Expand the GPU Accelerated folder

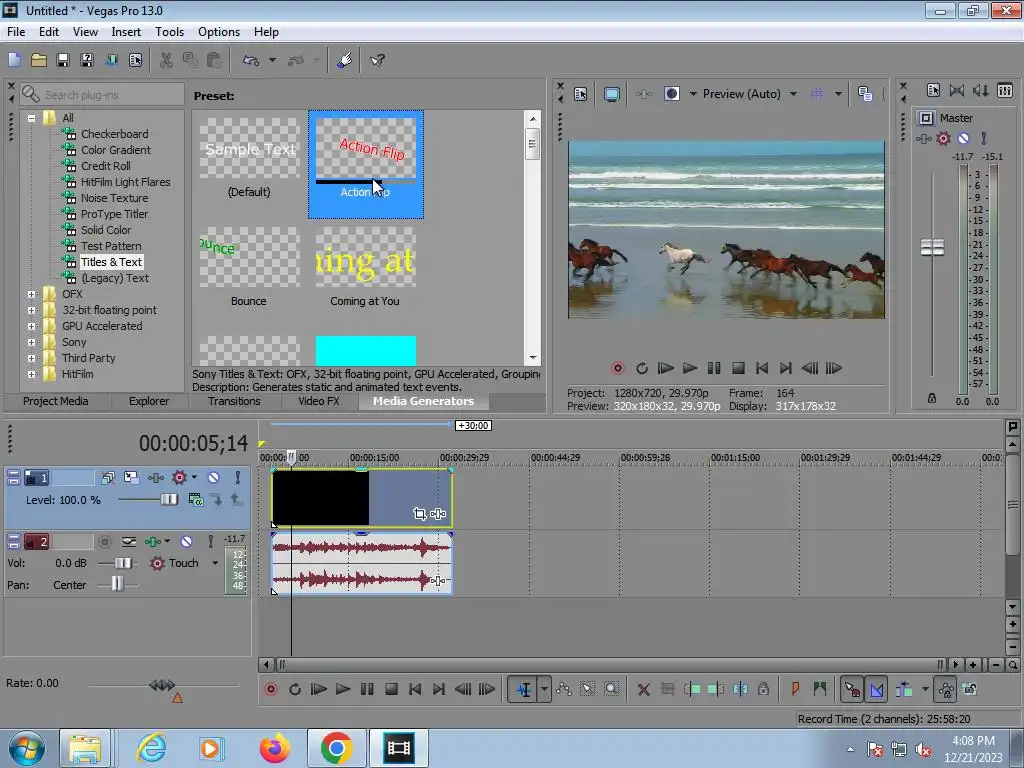point(31,327)
